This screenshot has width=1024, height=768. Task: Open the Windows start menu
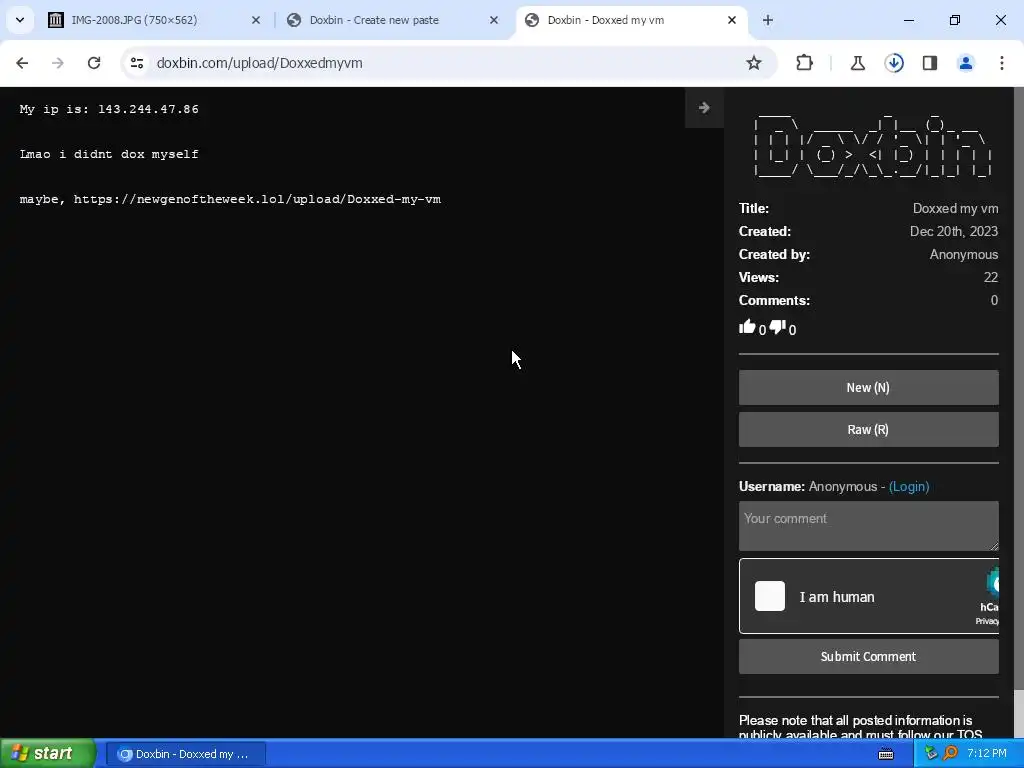pyautogui.click(x=48, y=753)
